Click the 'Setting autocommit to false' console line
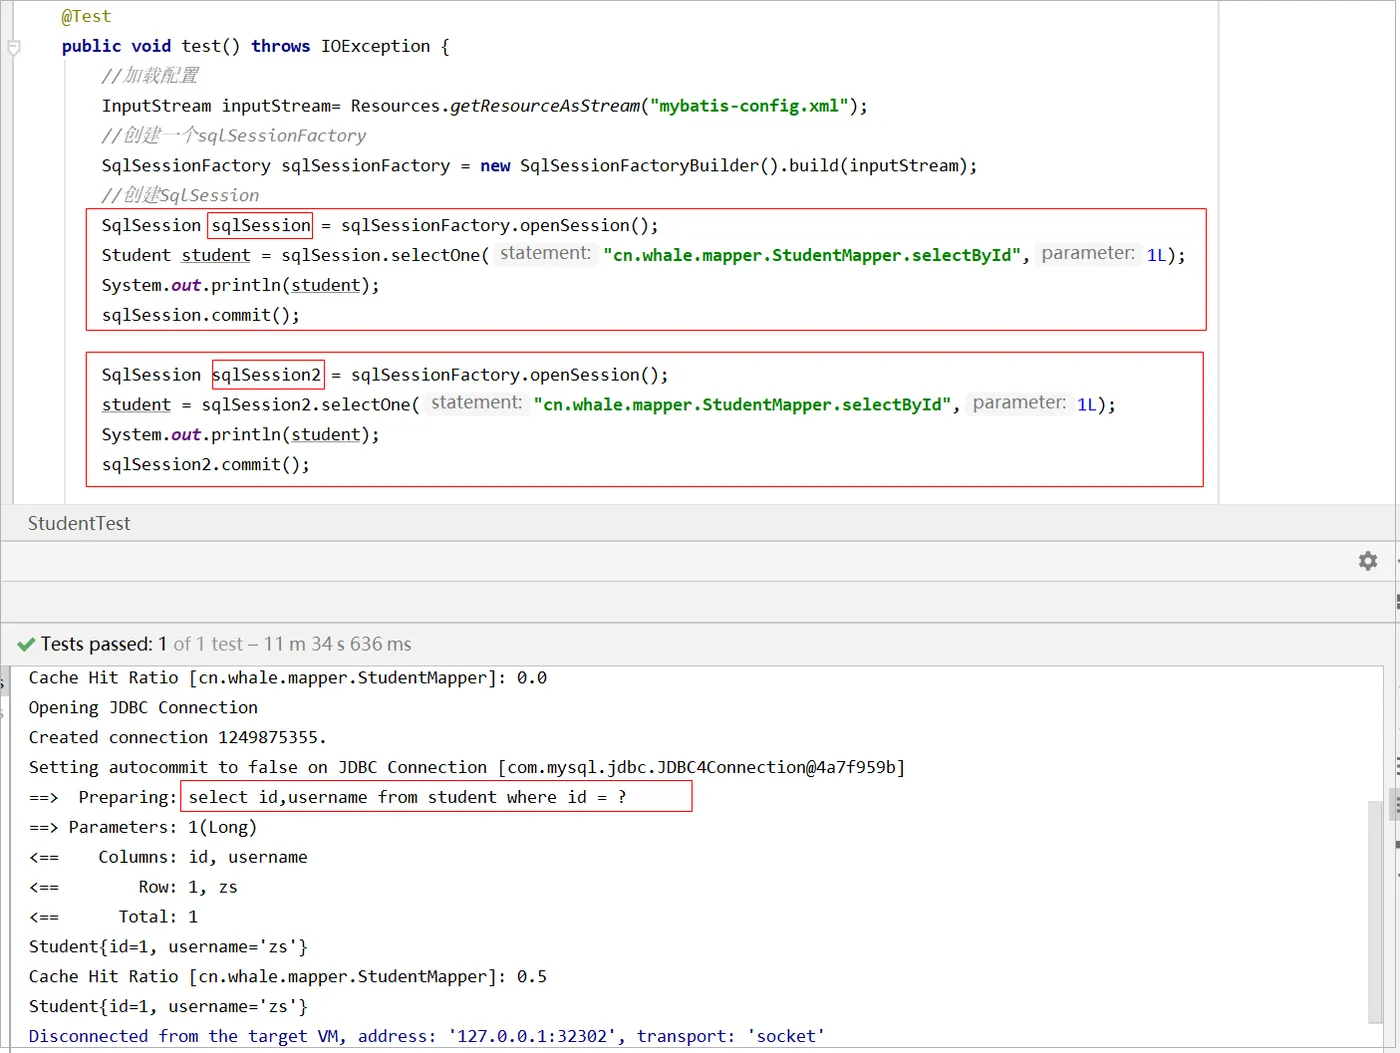 [x=467, y=768]
